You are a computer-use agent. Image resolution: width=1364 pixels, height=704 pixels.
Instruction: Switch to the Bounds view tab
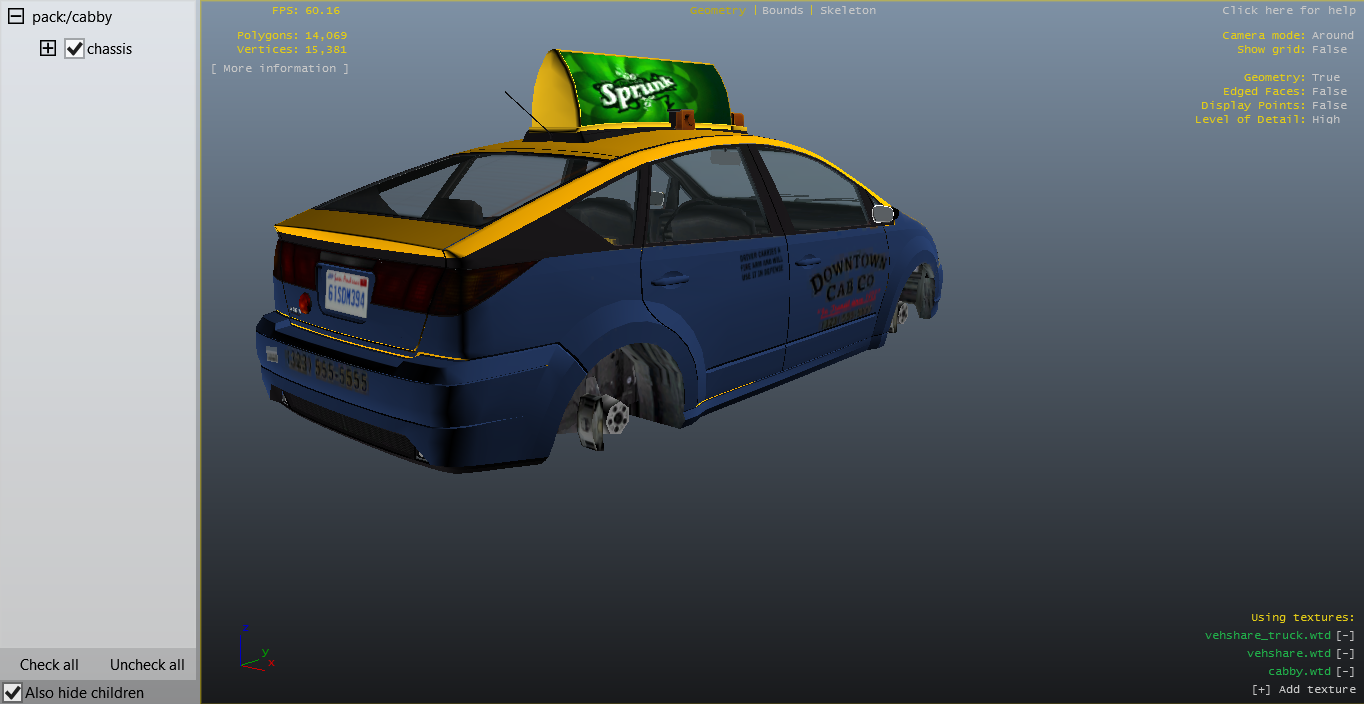click(x=782, y=10)
